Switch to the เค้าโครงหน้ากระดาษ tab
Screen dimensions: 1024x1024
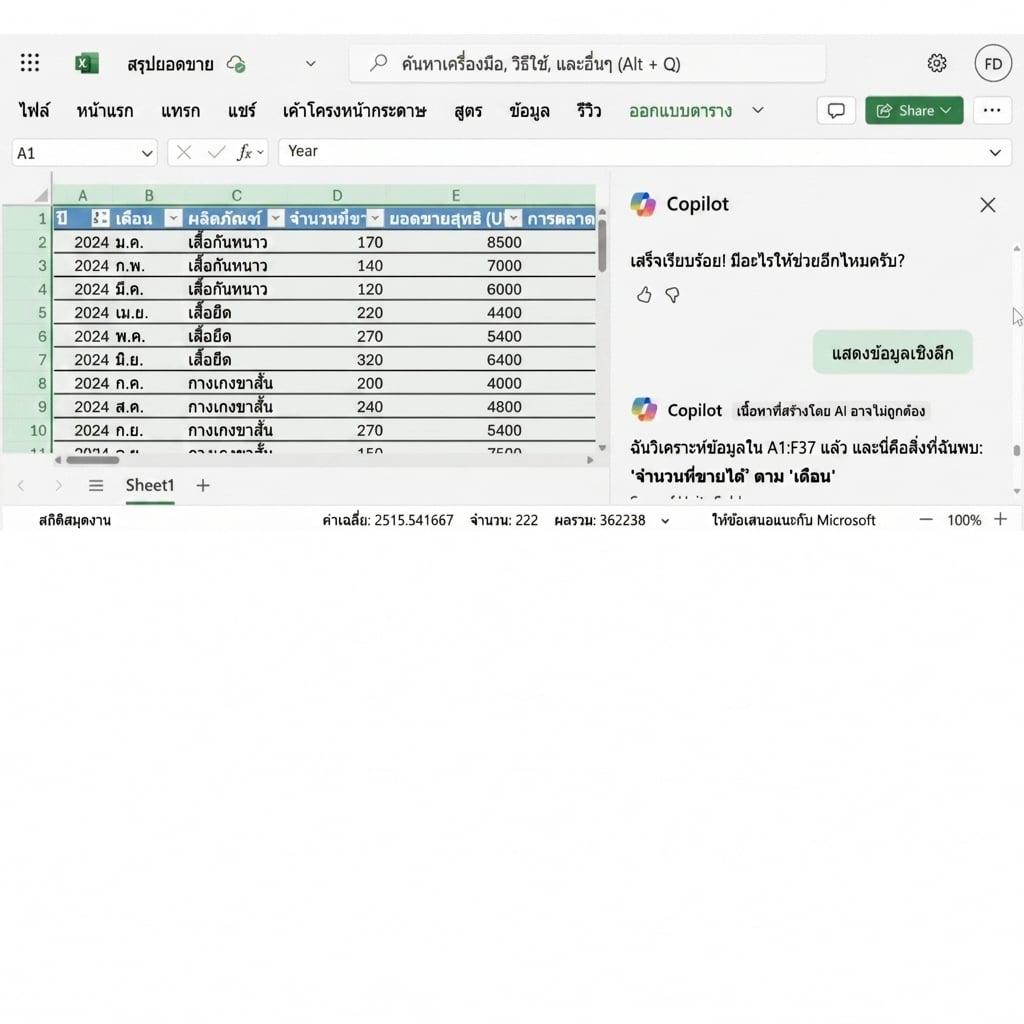pyautogui.click(x=355, y=111)
